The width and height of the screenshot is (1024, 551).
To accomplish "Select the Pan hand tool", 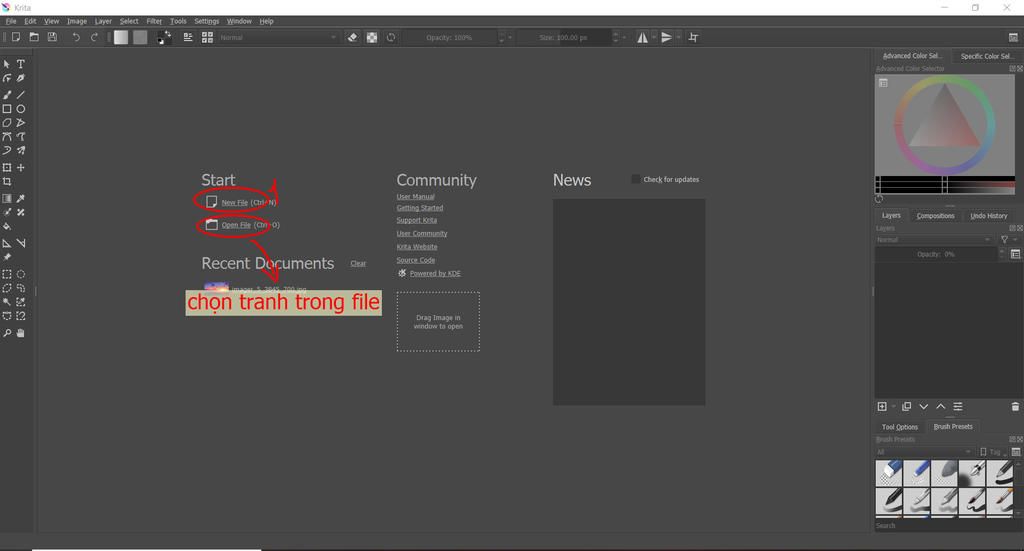I will (x=21, y=333).
